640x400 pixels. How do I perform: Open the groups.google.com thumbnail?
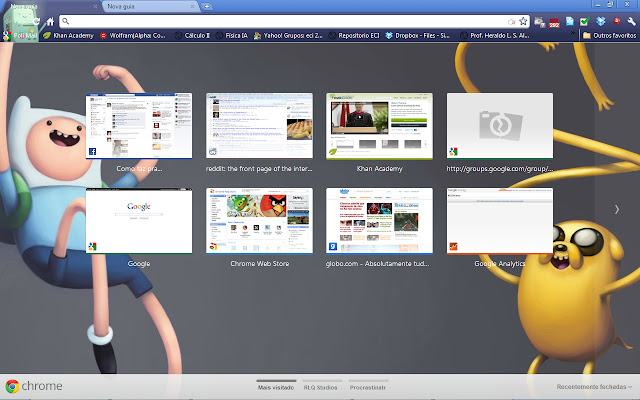tap(500, 126)
